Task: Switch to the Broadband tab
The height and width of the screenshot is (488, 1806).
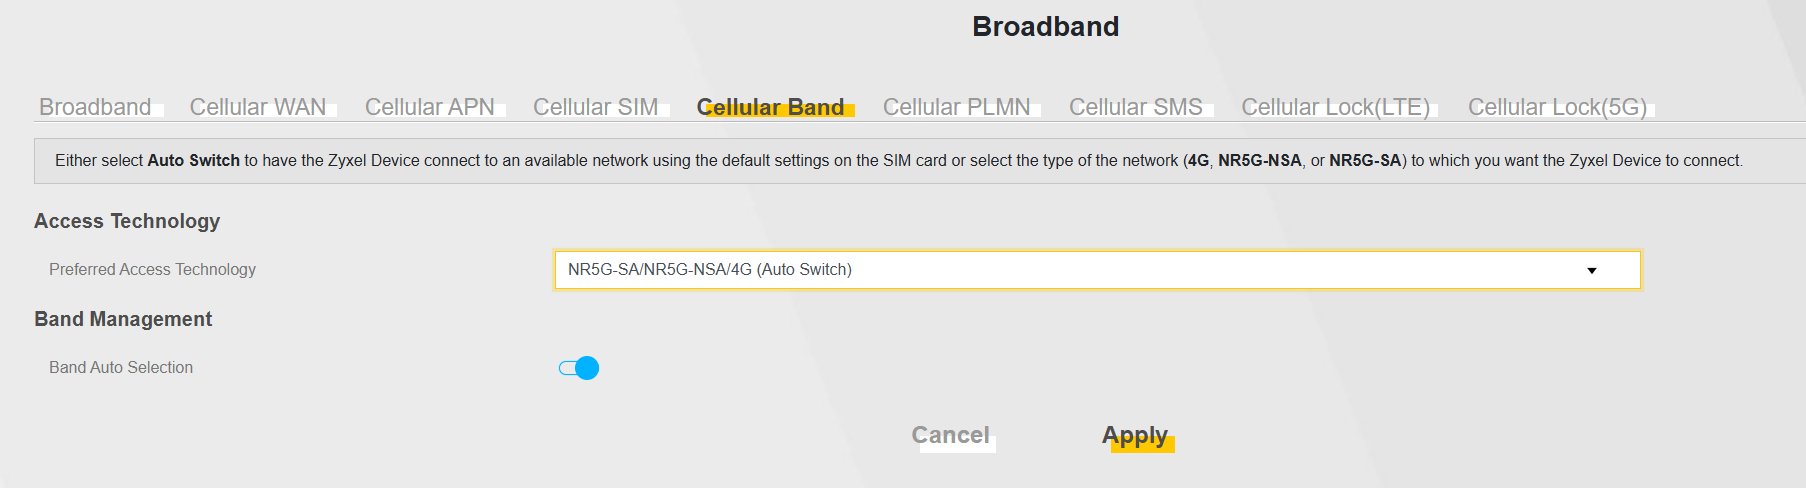Action: [x=95, y=107]
